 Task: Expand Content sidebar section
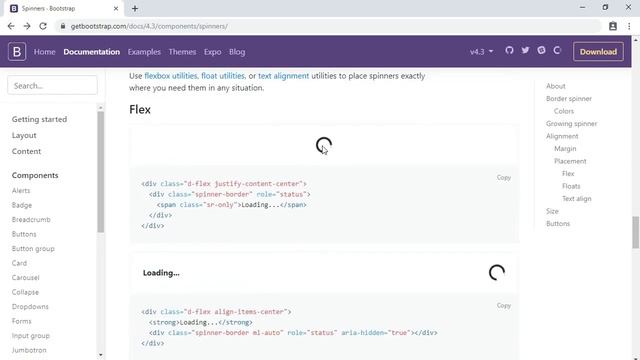click(27, 151)
